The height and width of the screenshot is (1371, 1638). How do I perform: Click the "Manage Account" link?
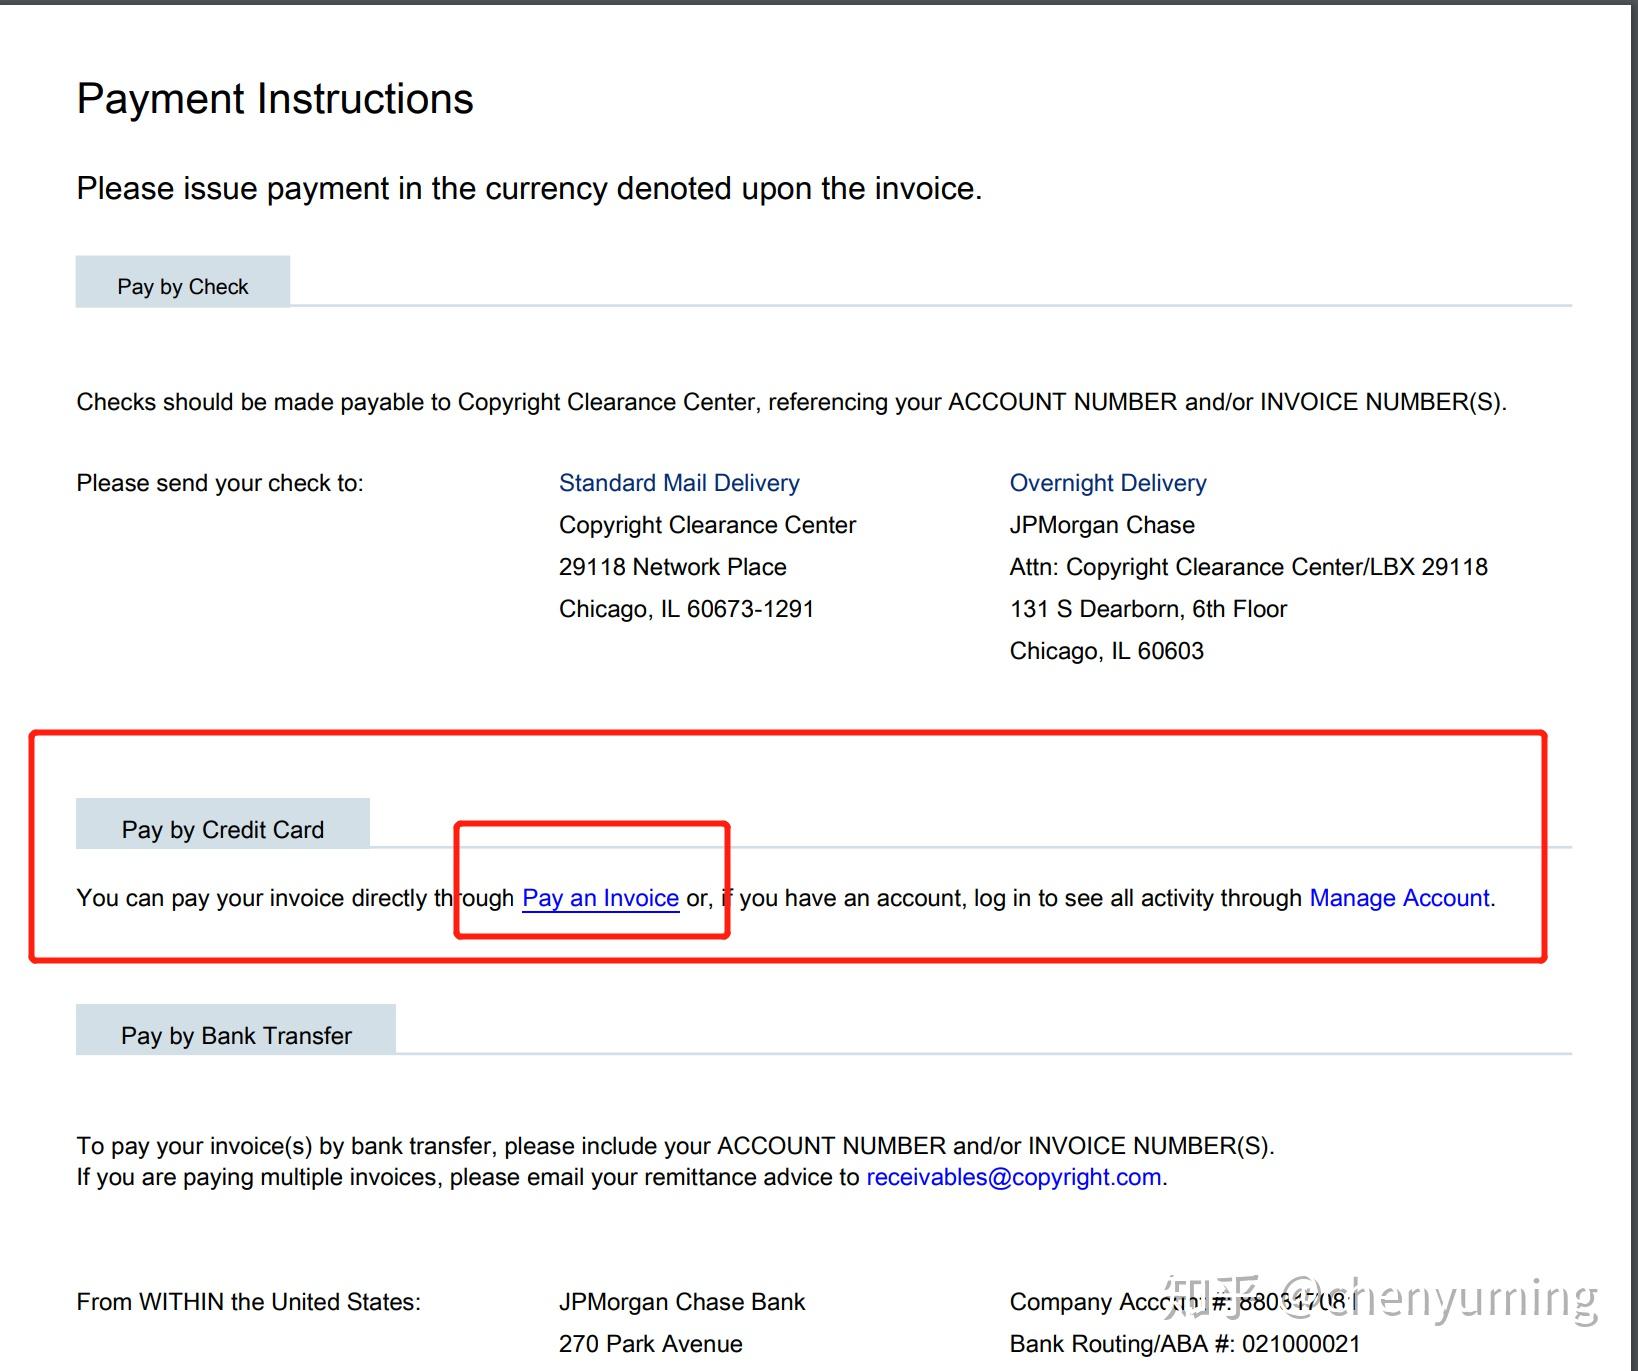1399,898
